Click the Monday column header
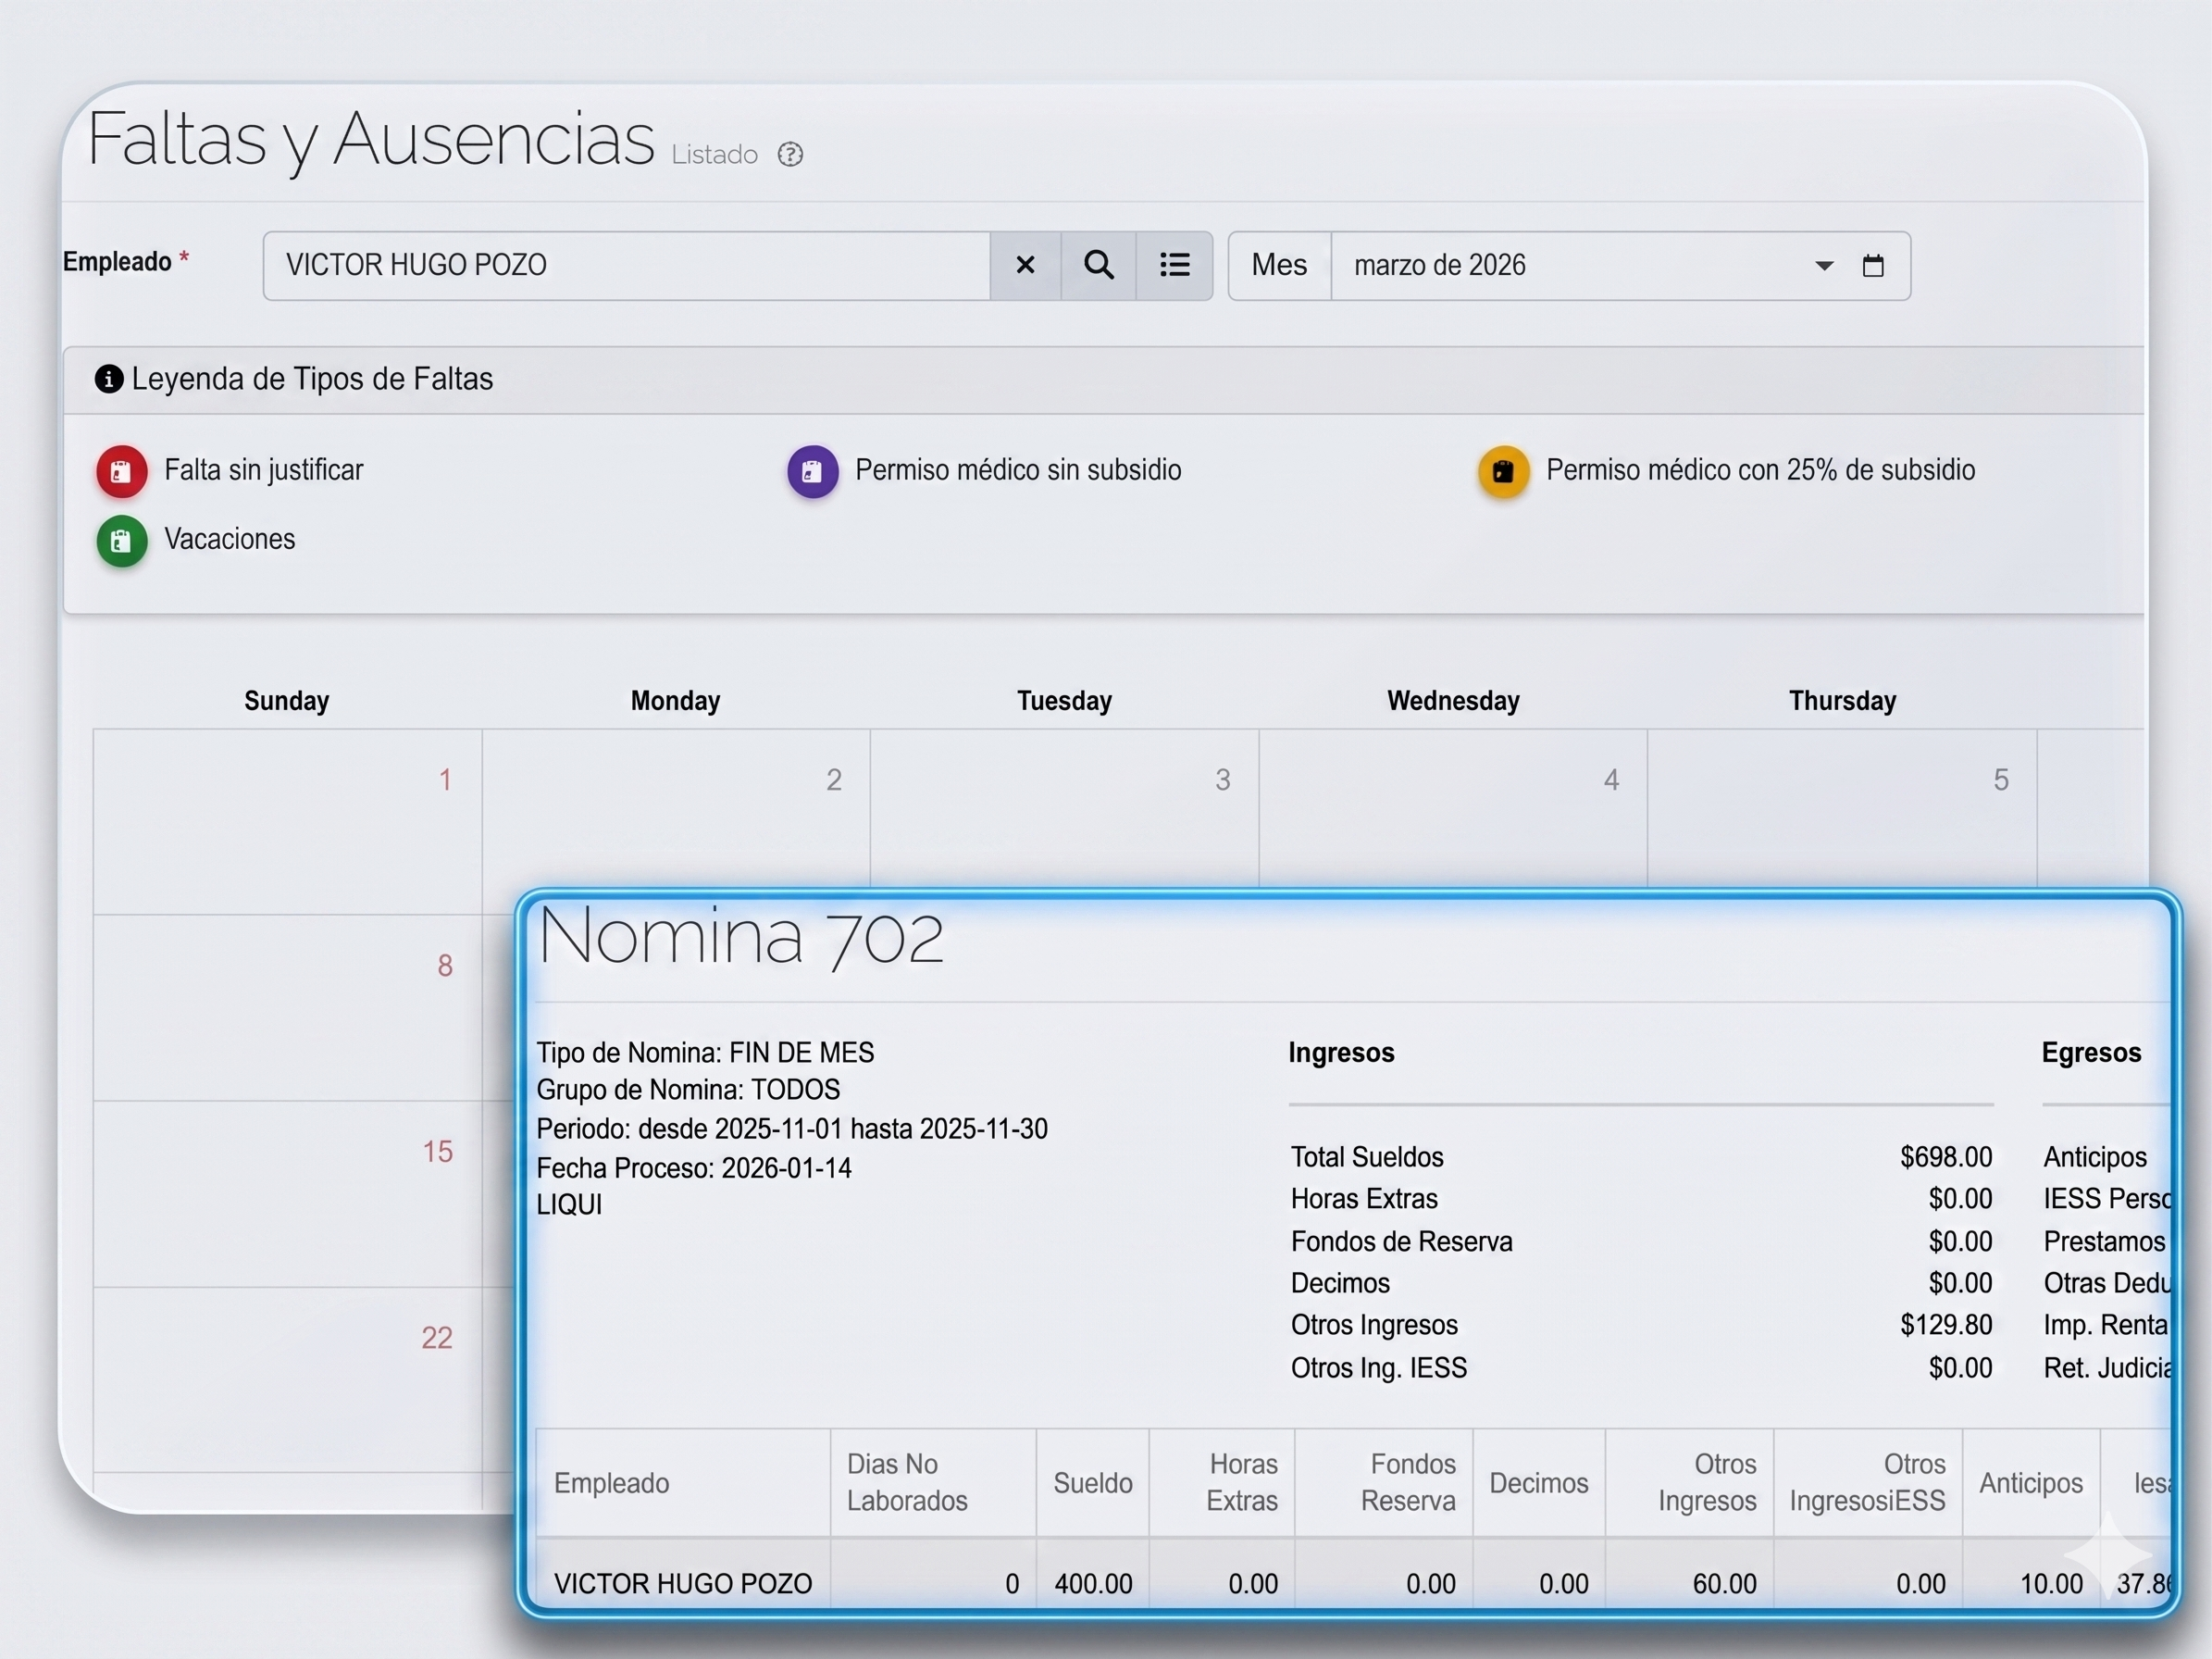Image resolution: width=2212 pixels, height=1659 pixels. pyautogui.click(x=675, y=701)
